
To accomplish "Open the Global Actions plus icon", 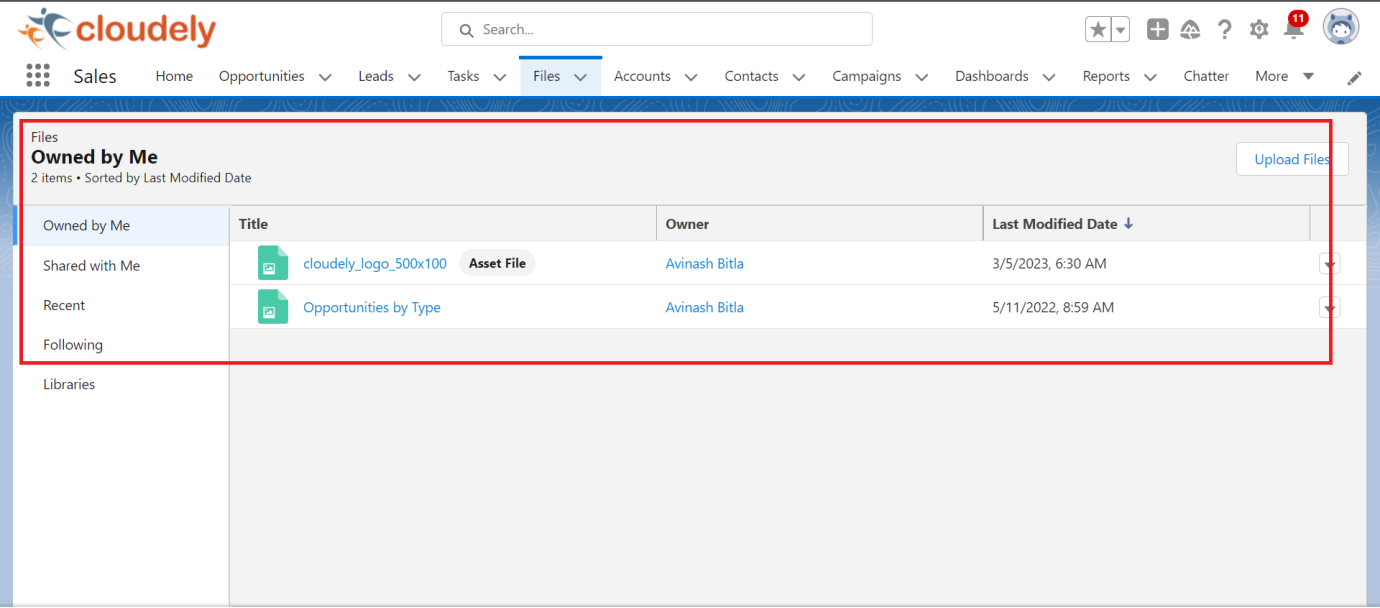I will (x=1157, y=30).
